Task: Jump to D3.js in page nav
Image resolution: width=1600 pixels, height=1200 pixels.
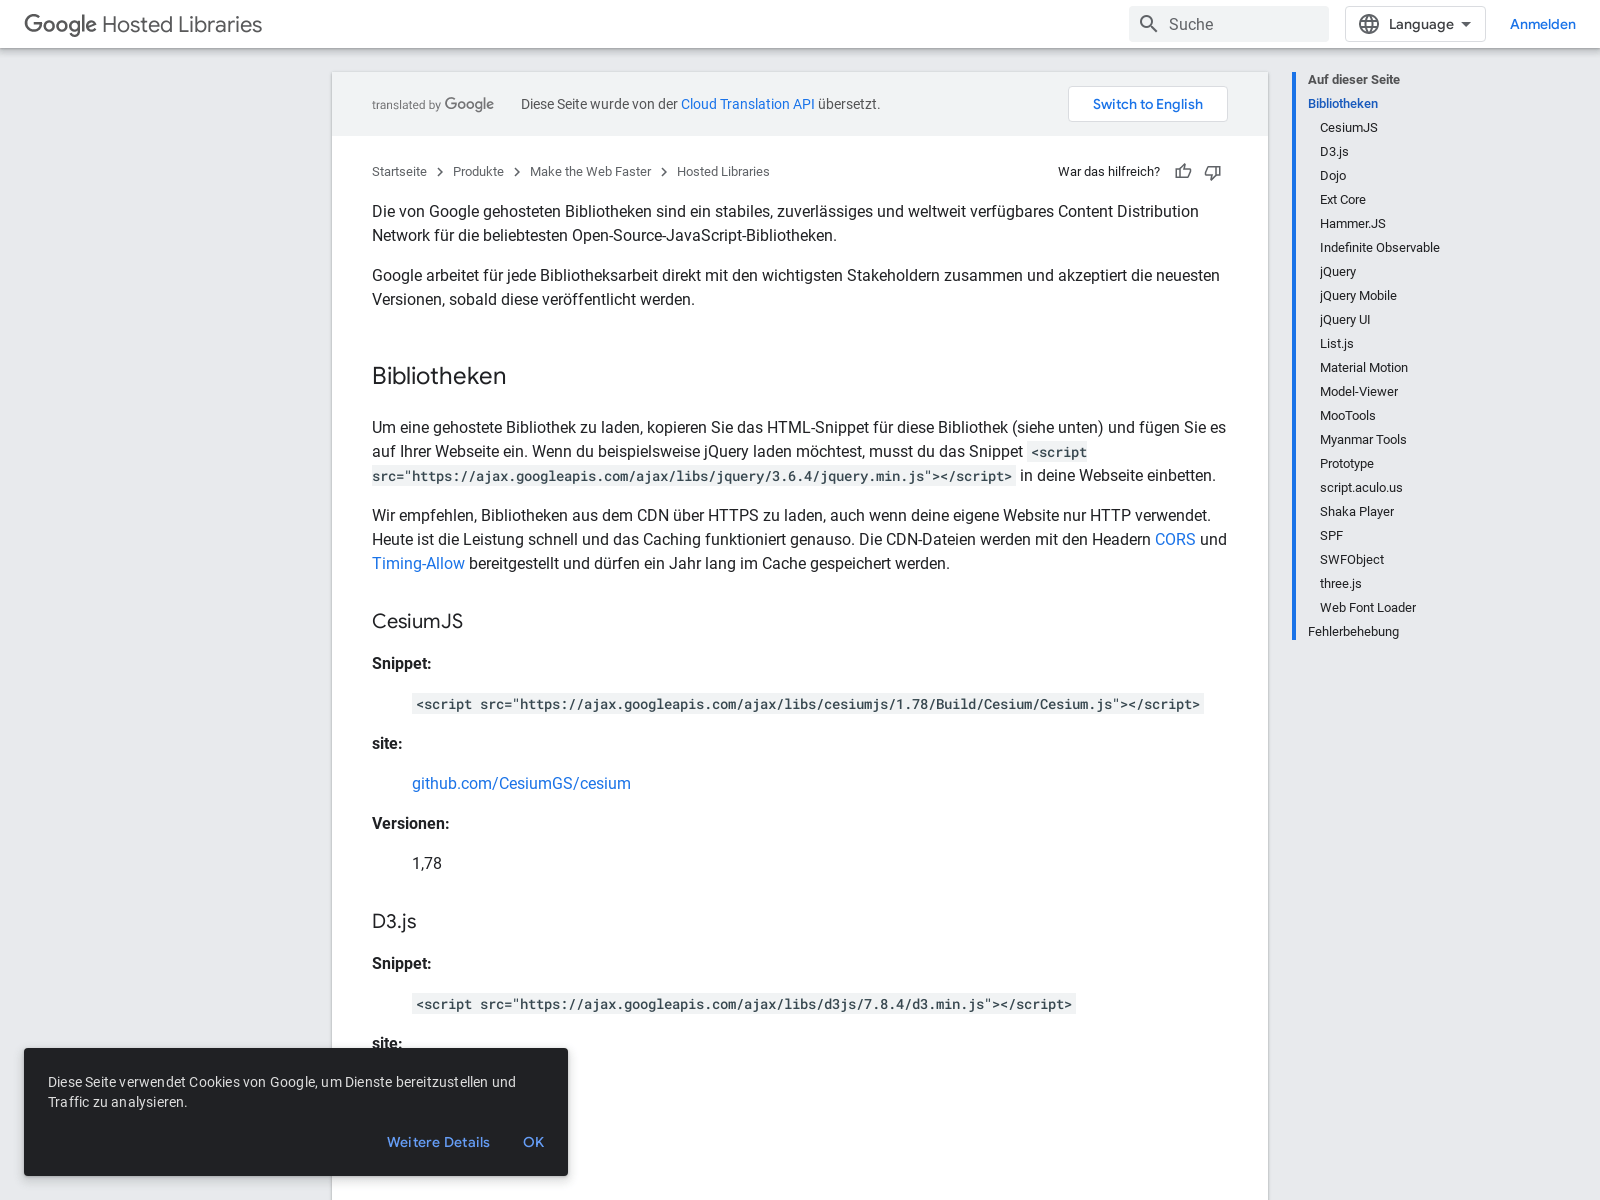Action: [x=1334, y=152]
